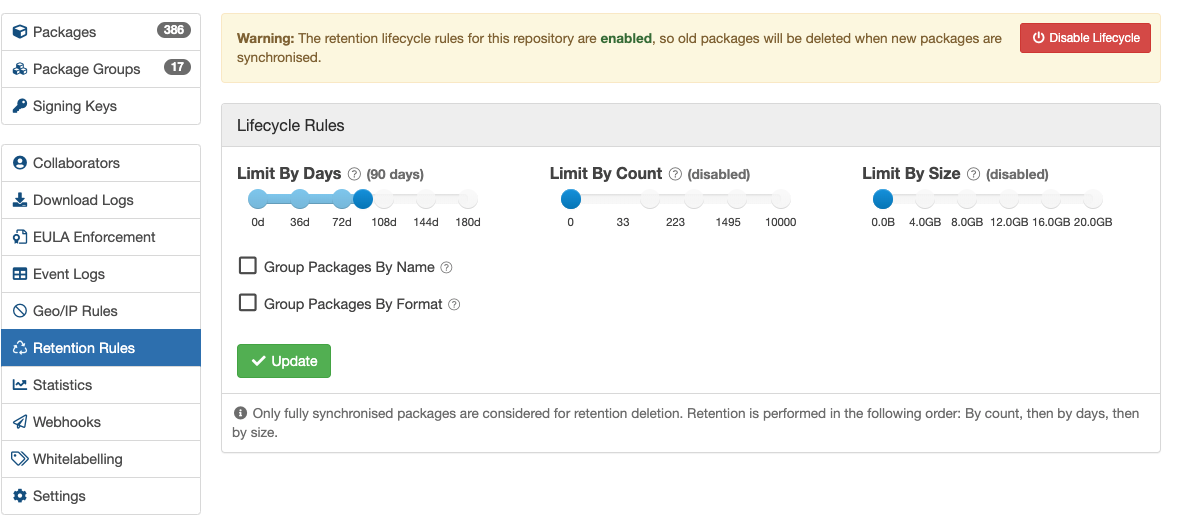Click the Whitelabelling tag icon

pos(20,459)
